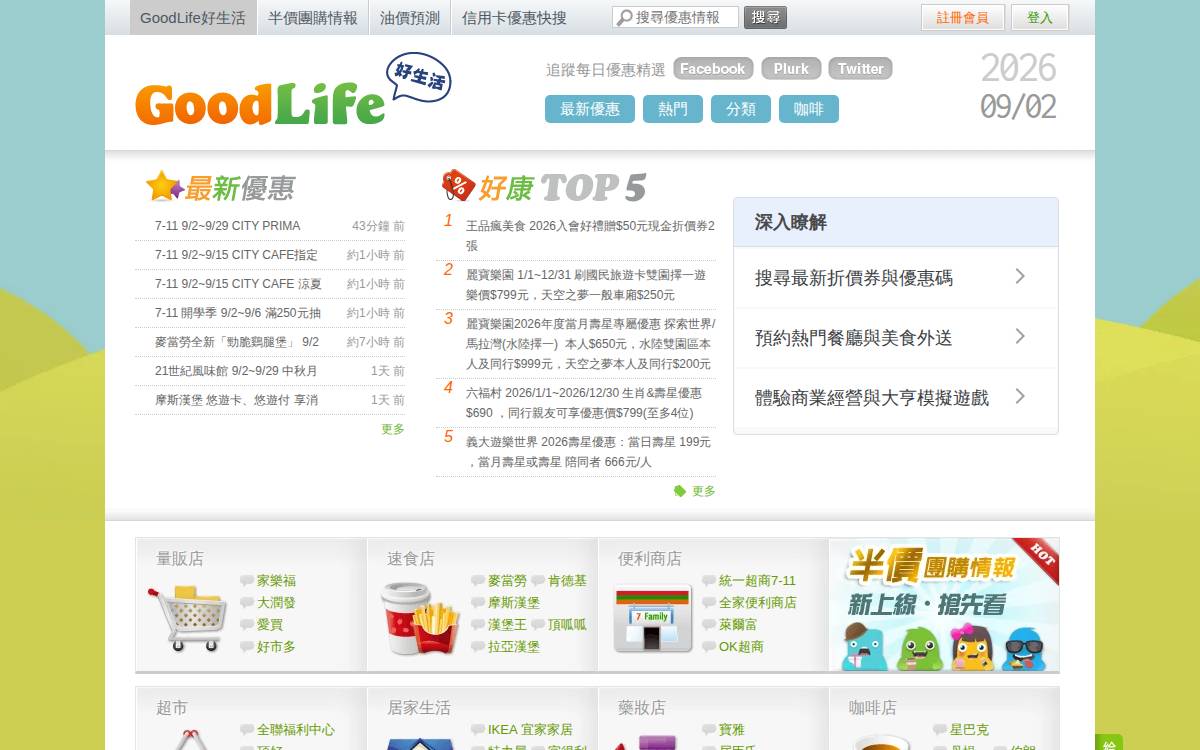
Task: Open the 愛買 store link
Action: [x=270, y=625]
